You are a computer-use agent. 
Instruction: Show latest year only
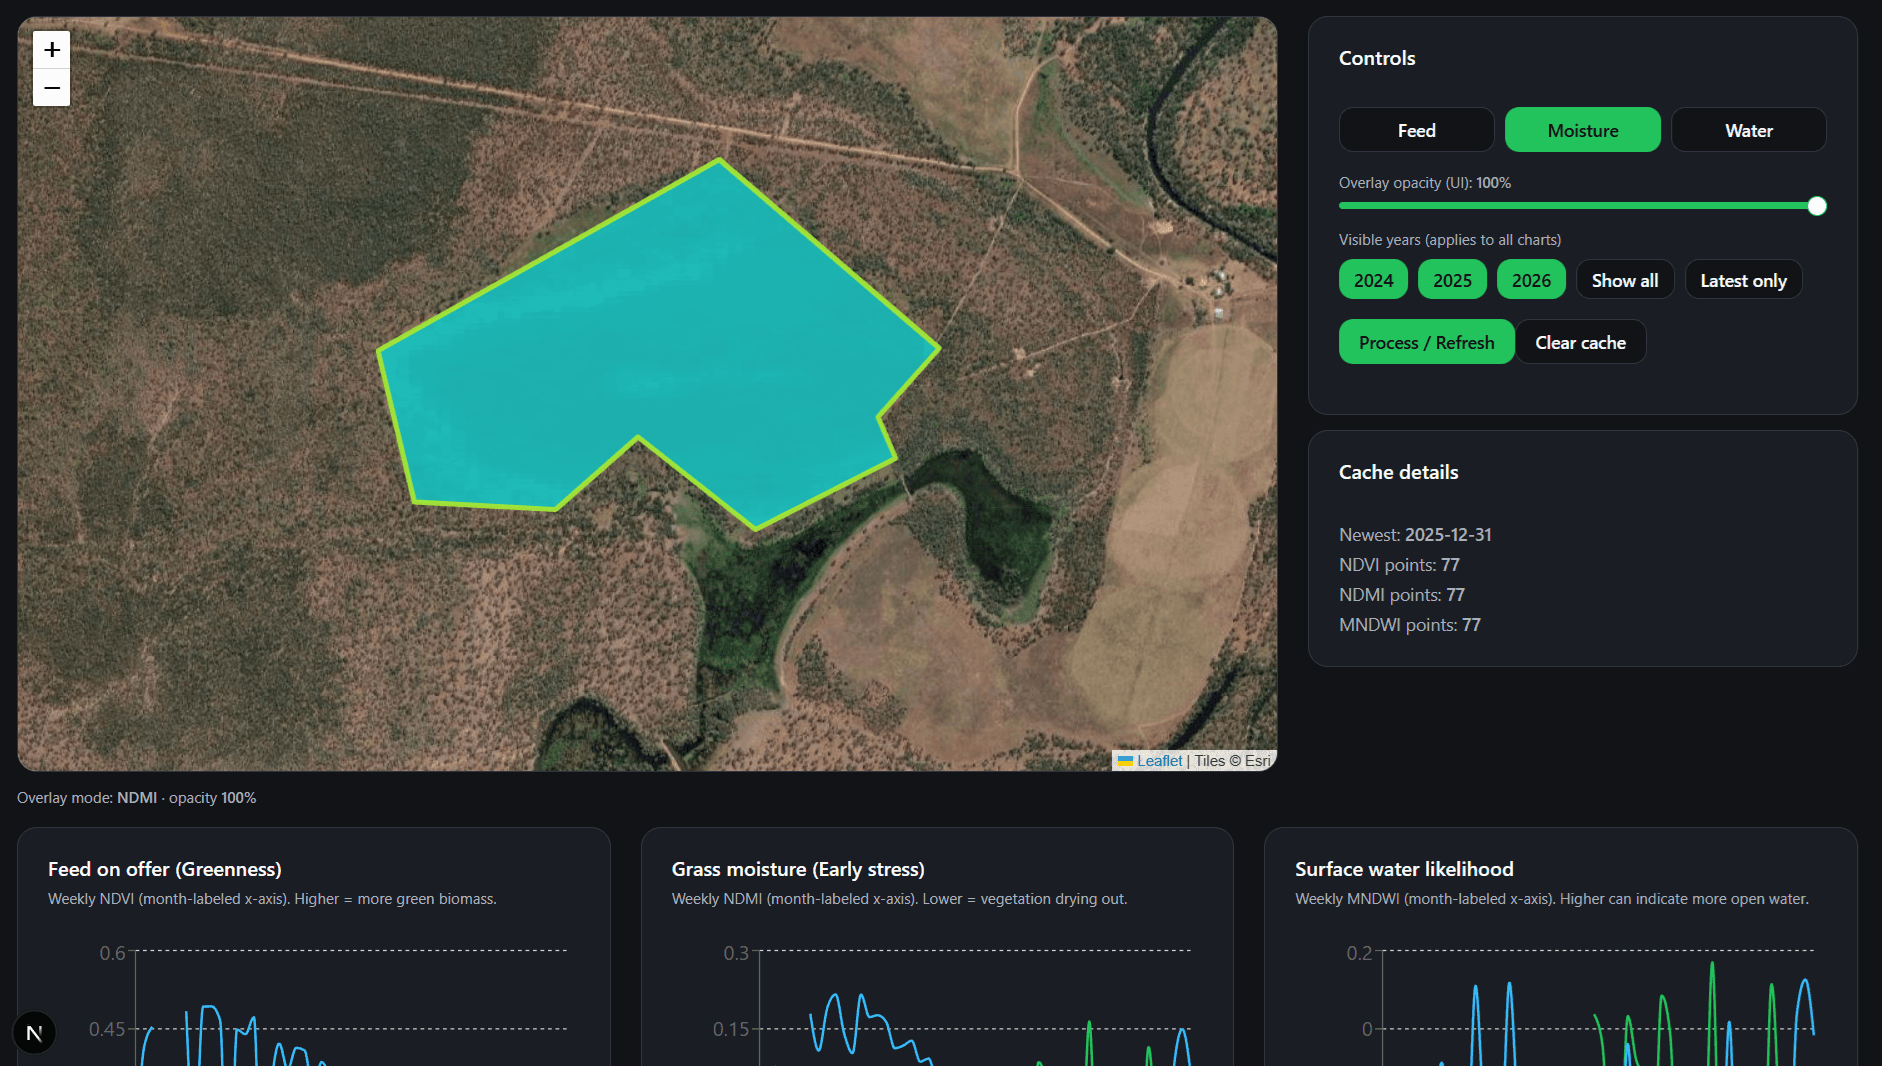click(x=1743, y=280)
